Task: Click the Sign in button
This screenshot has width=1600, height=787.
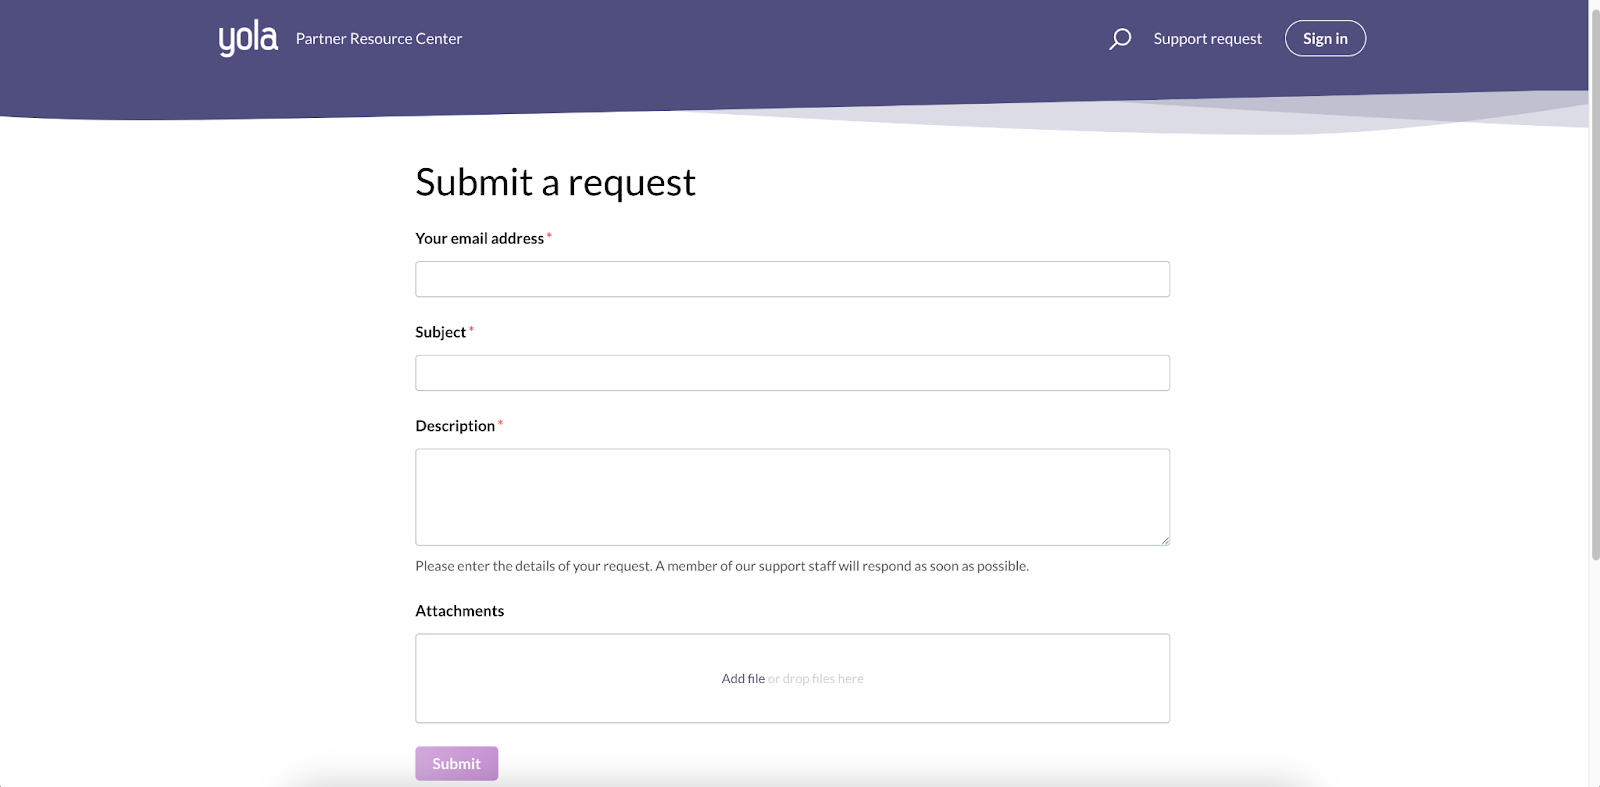Action: tap(1325, 39)
